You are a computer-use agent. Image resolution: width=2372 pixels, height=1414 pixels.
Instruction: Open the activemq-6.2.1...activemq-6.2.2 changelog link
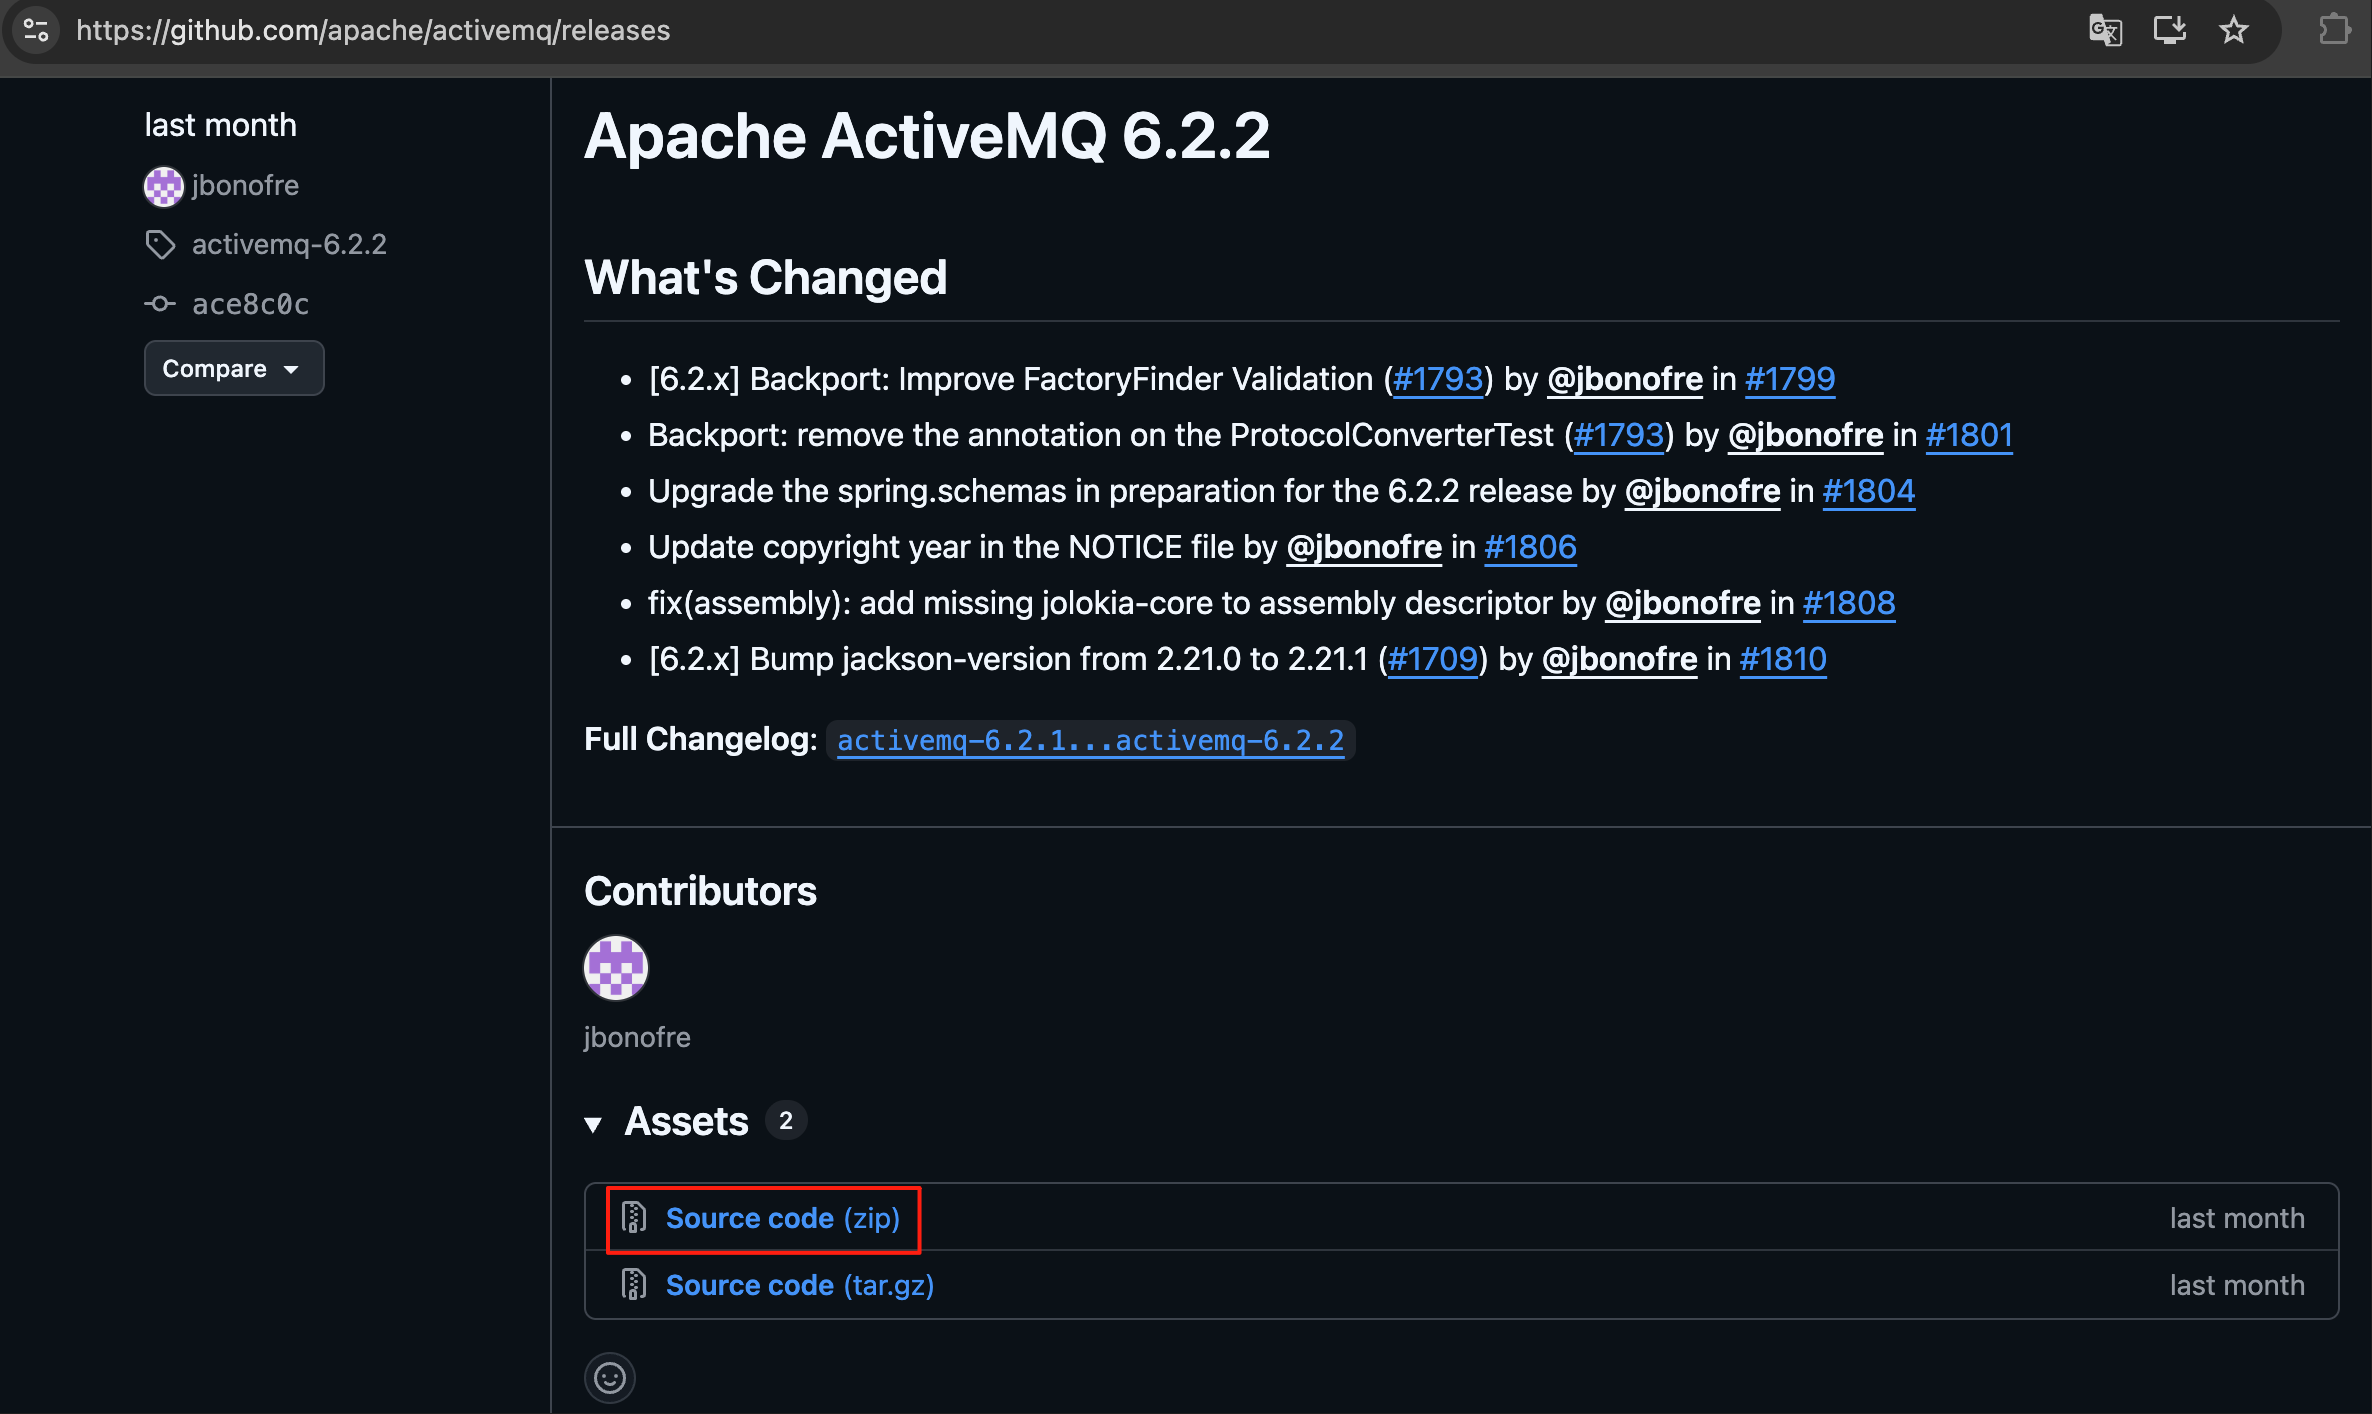(x=1090, y=741)
